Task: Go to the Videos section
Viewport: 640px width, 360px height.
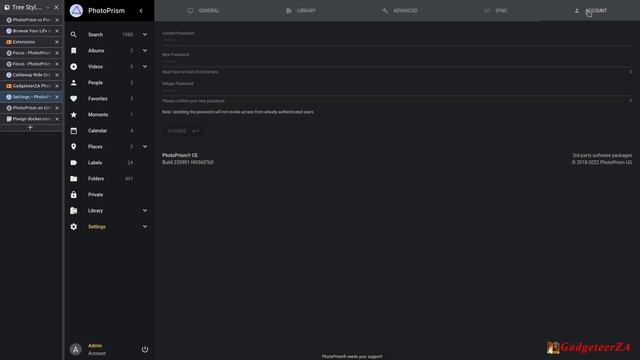Action: [95, 67]
